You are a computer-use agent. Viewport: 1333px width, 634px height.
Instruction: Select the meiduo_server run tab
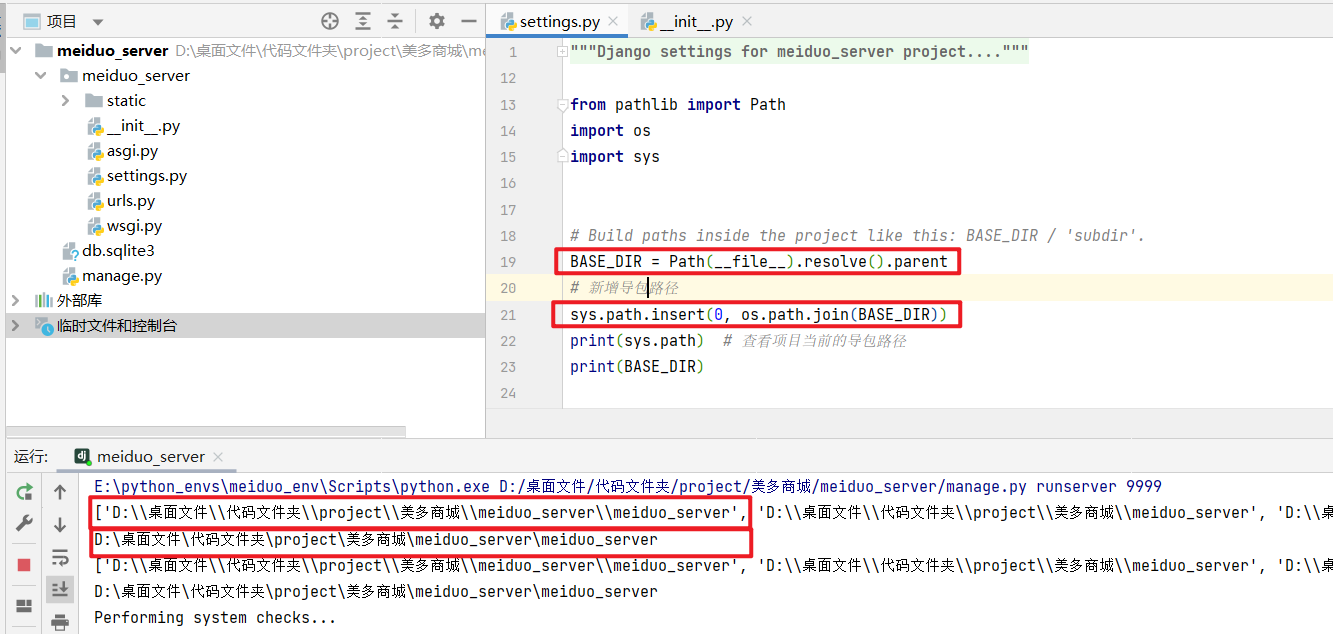tap(145, 455)
